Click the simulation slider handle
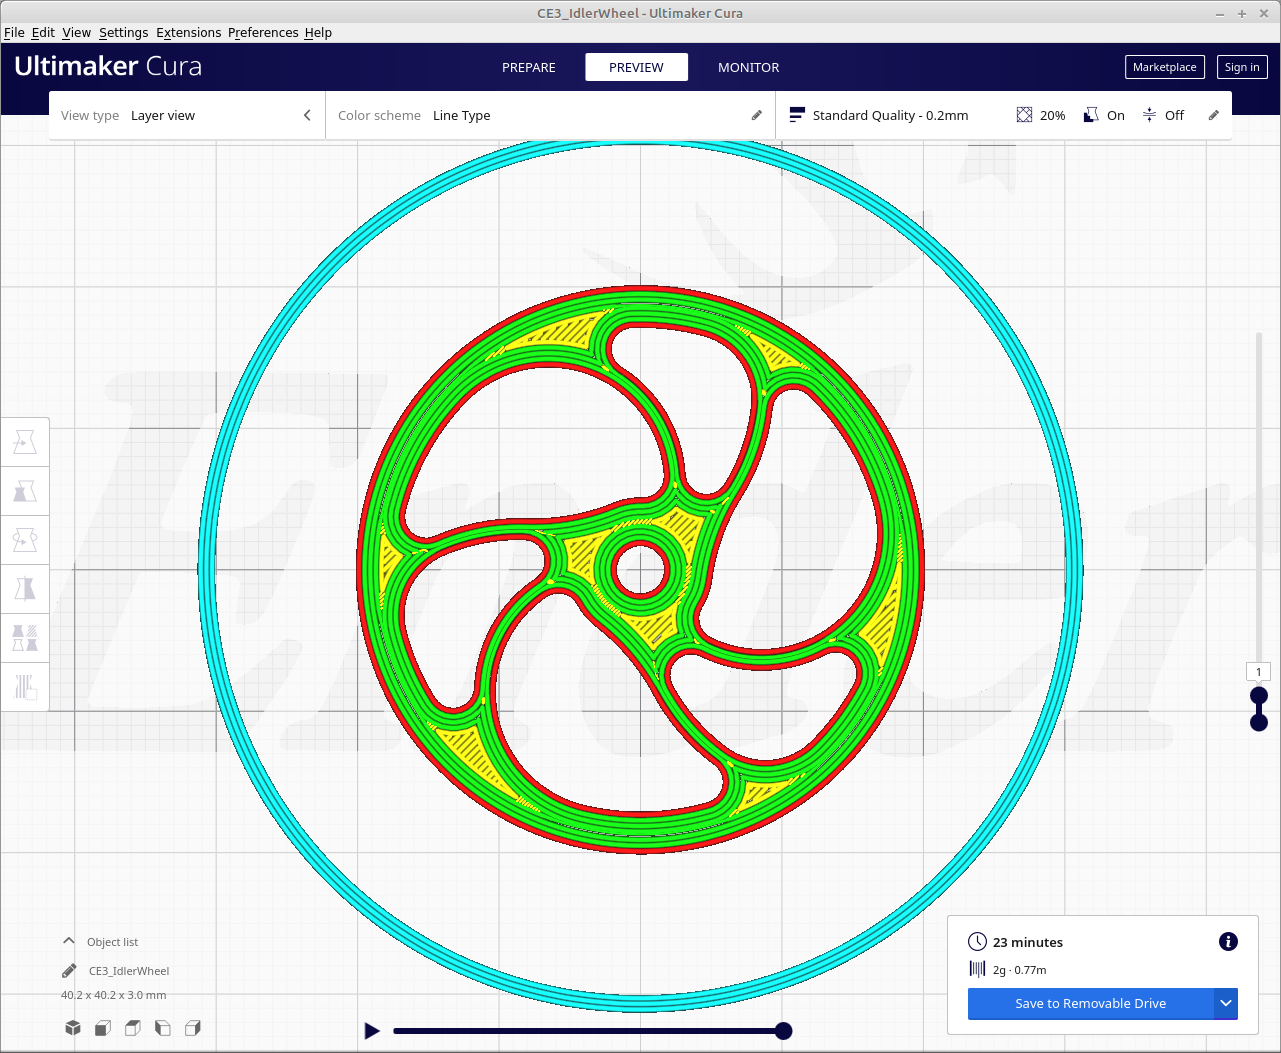Viewport: 1281px width, 1053px height. click(783, 1030)
